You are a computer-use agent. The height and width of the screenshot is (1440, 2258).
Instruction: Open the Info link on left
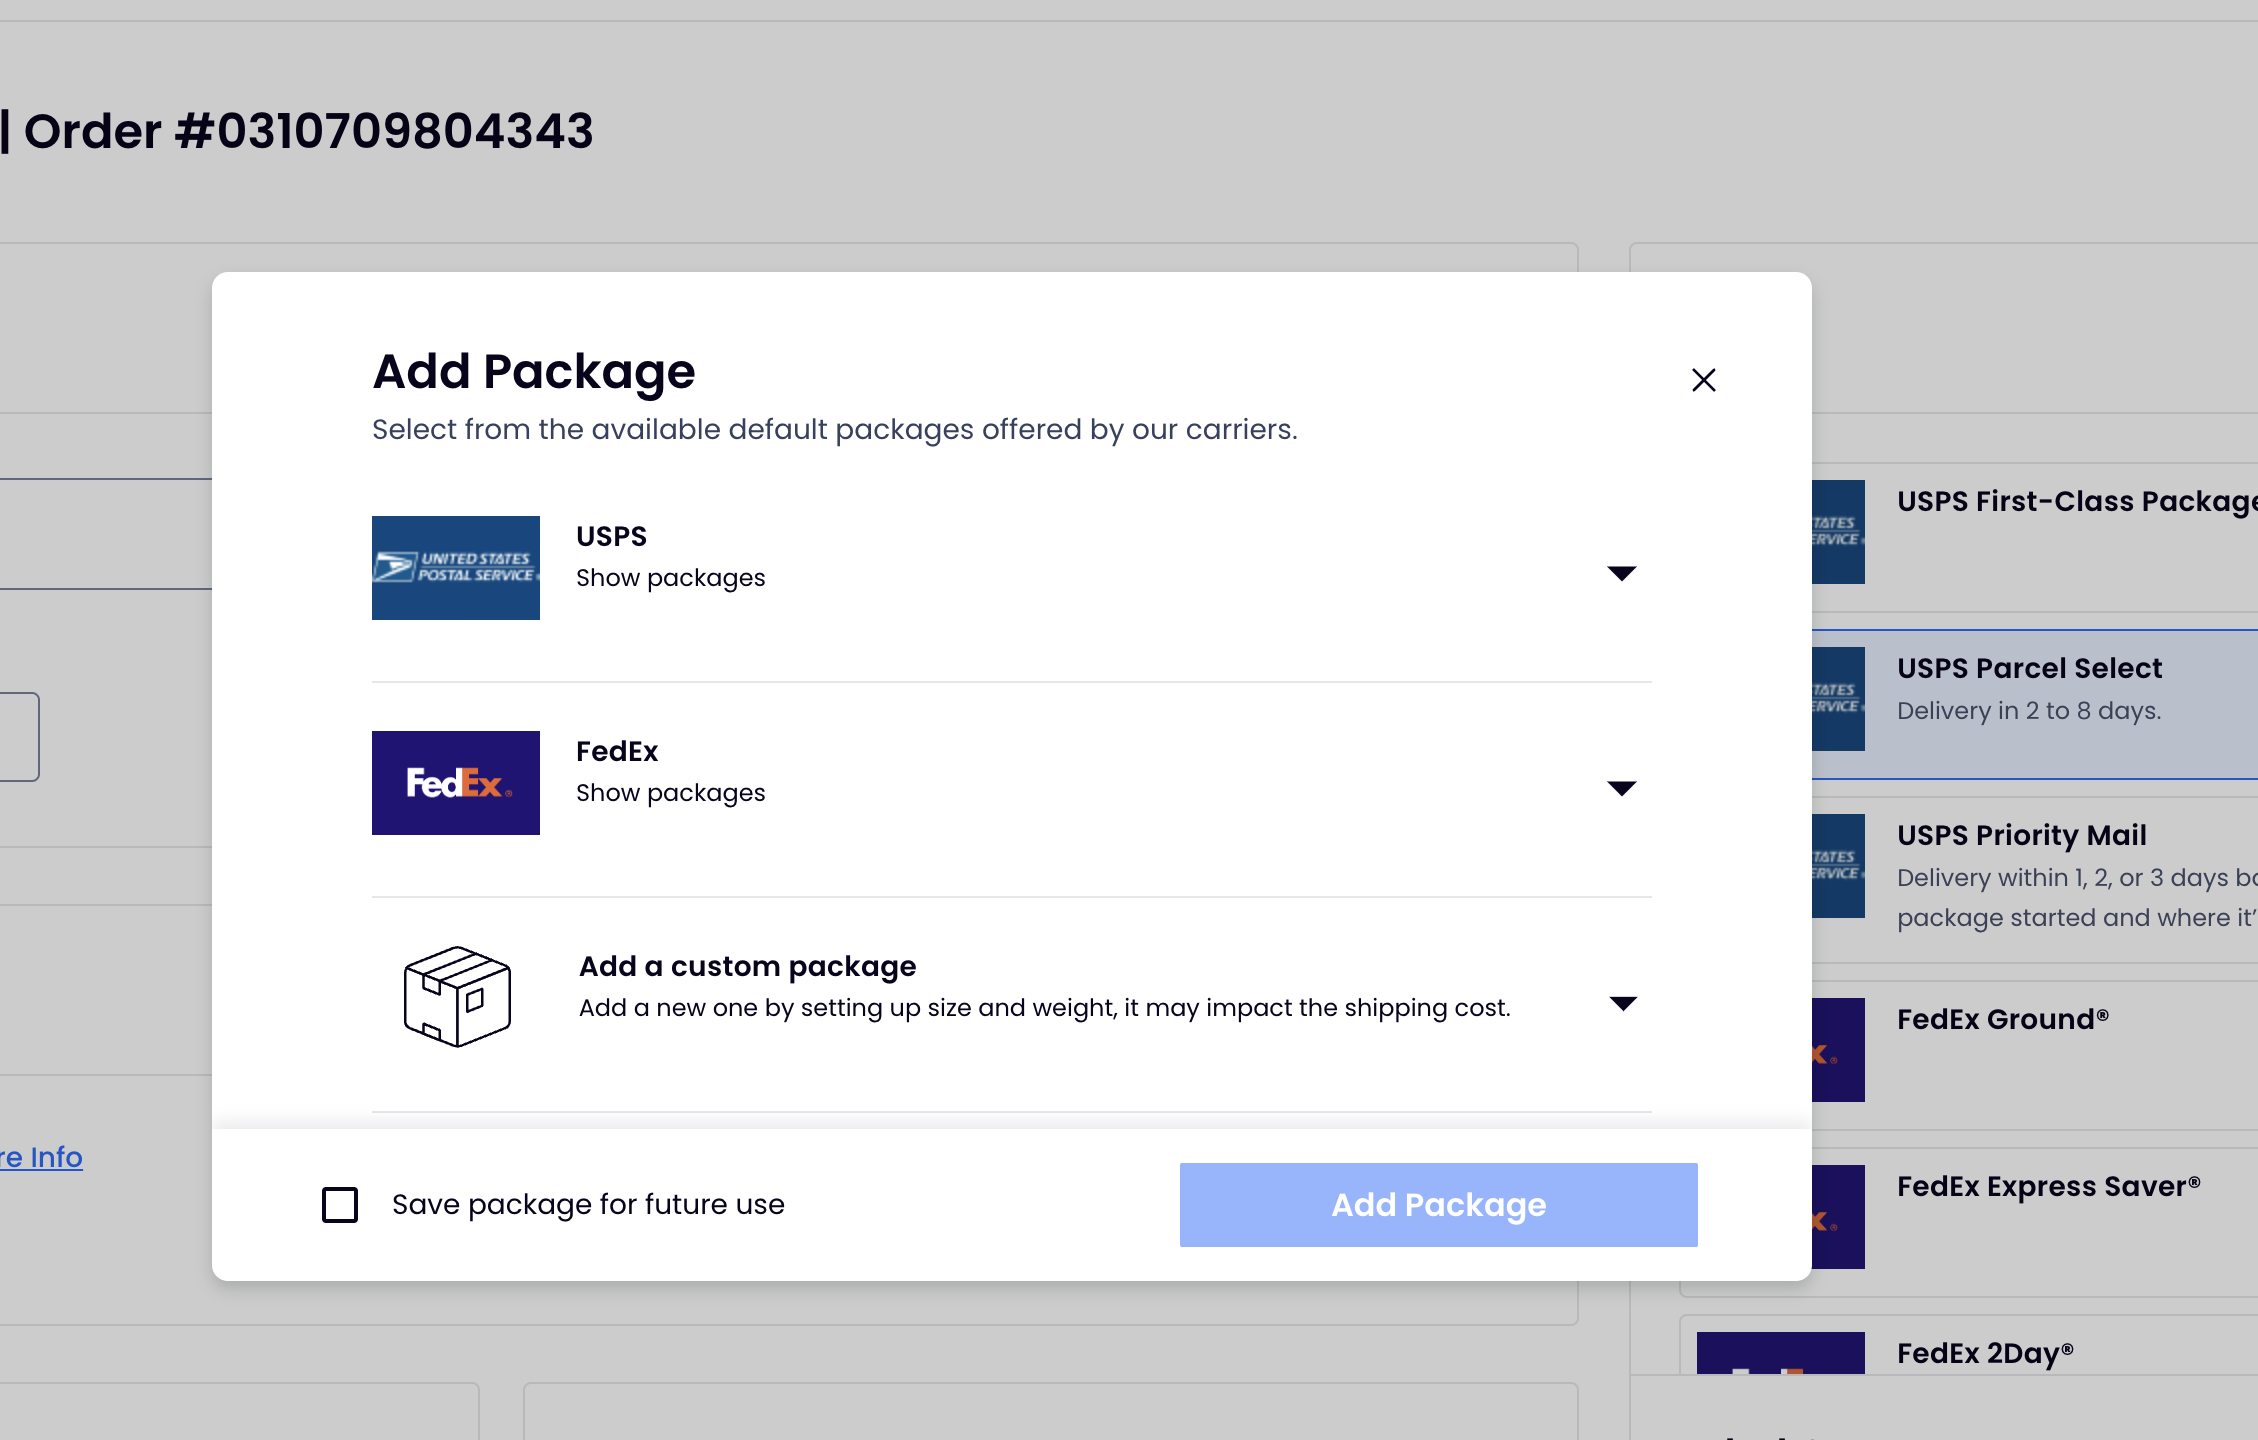coord(41,1157)
